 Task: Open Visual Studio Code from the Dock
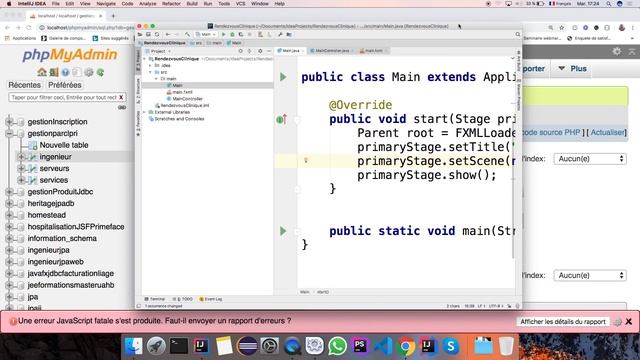click(x=383, y=346)
